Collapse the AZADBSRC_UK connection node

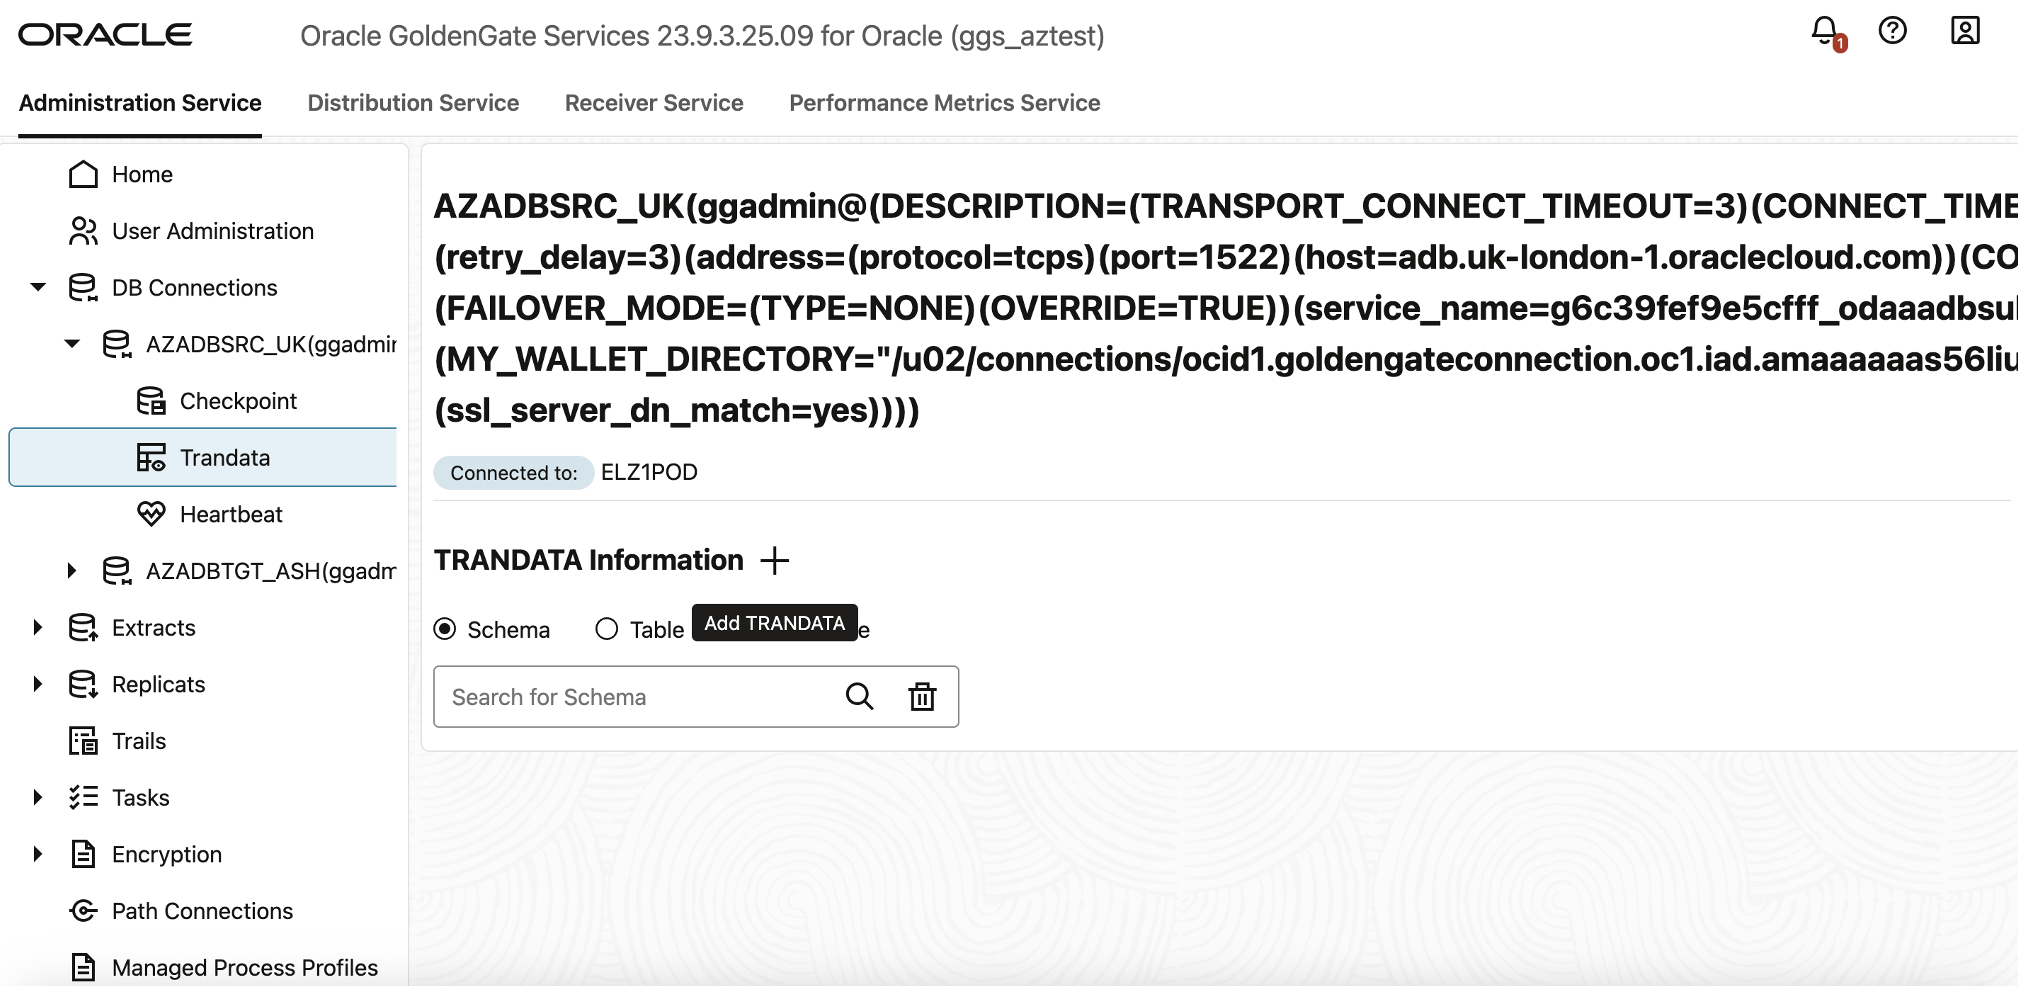tap(72, 344)
